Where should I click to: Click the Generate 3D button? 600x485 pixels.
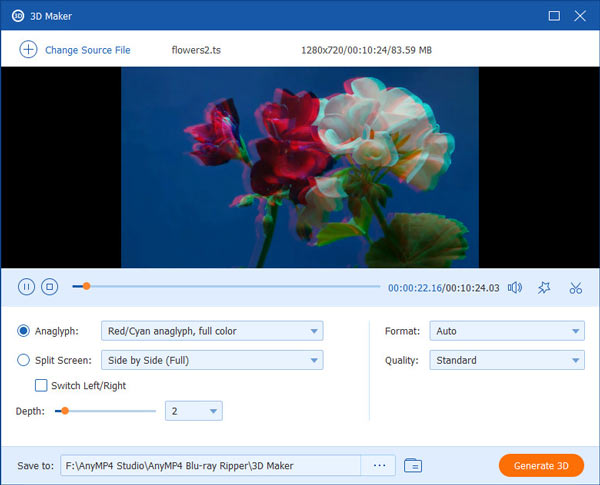click(x=541, y=465)
